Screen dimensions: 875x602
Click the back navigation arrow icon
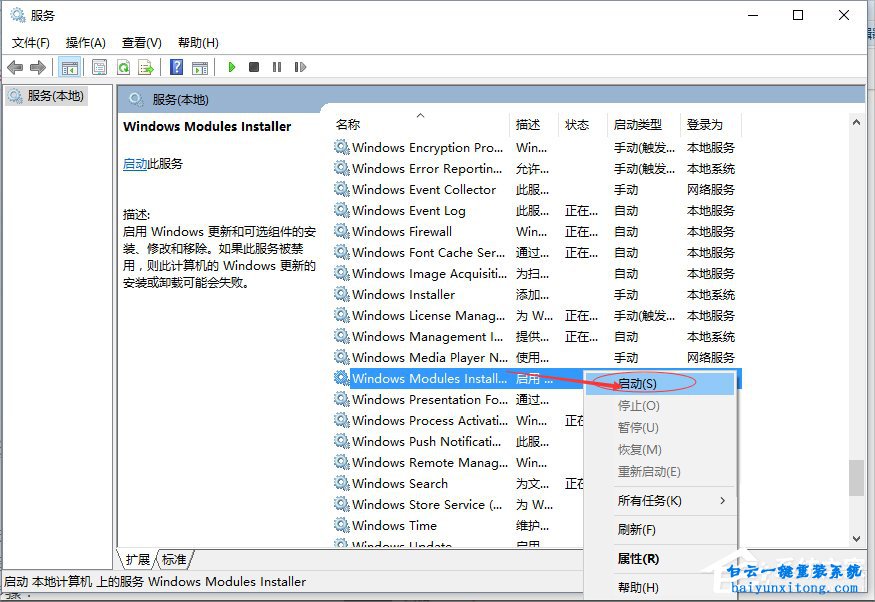coord(16,67)
